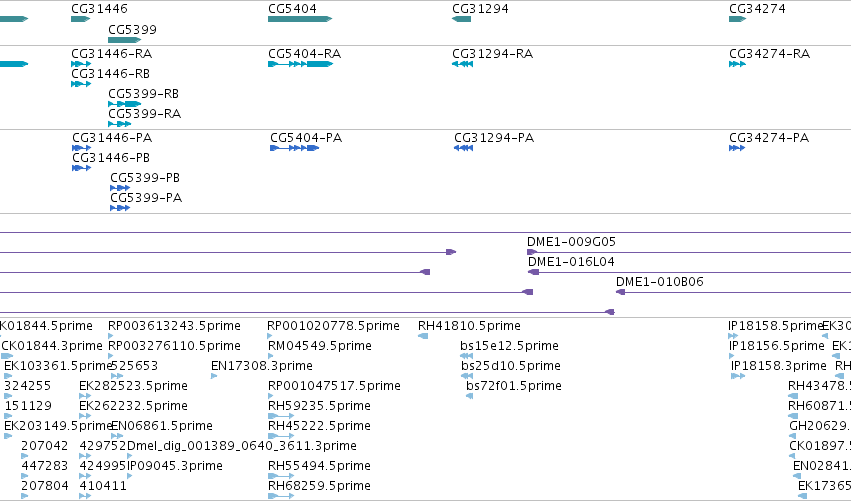The image size is (851, 501).
Task: Select feature 324255
Action: point(28,386)
